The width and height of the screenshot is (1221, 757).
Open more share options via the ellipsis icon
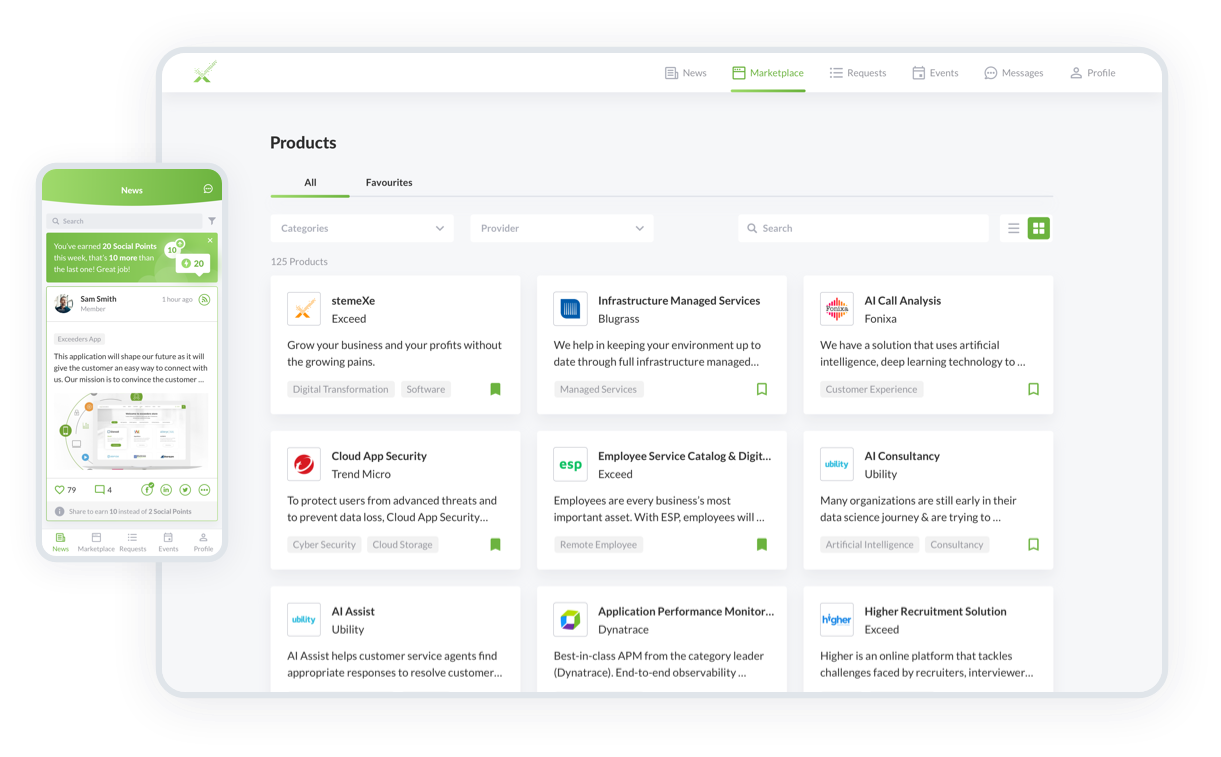(204, 490)
